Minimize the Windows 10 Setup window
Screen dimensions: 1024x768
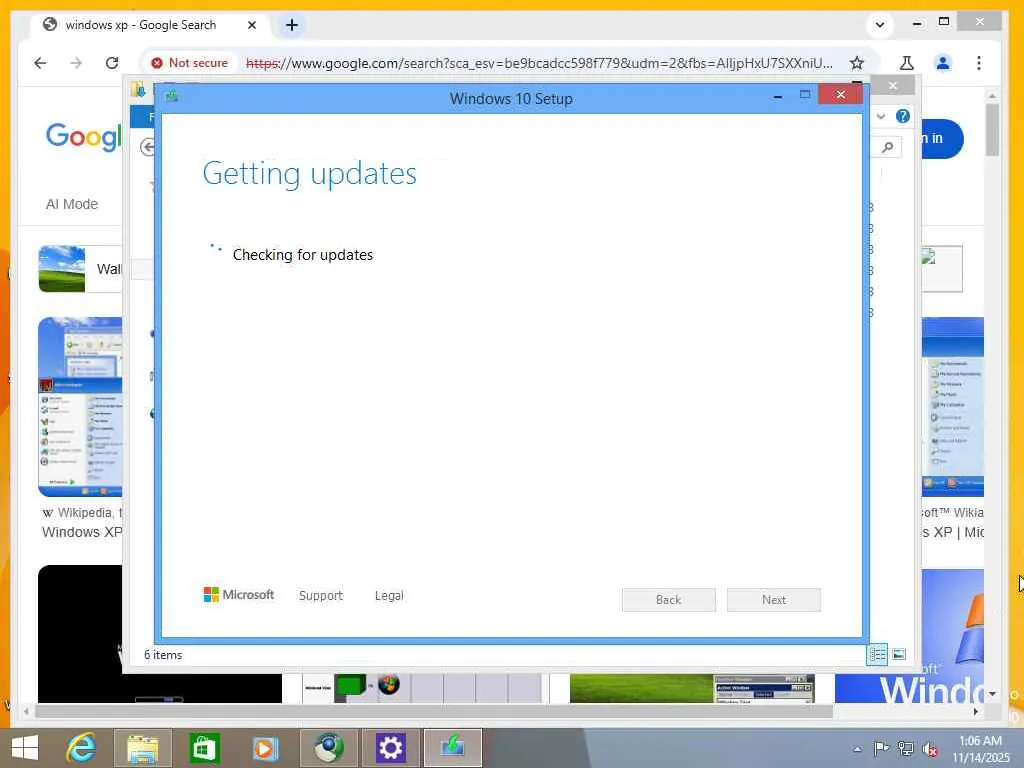777,96
